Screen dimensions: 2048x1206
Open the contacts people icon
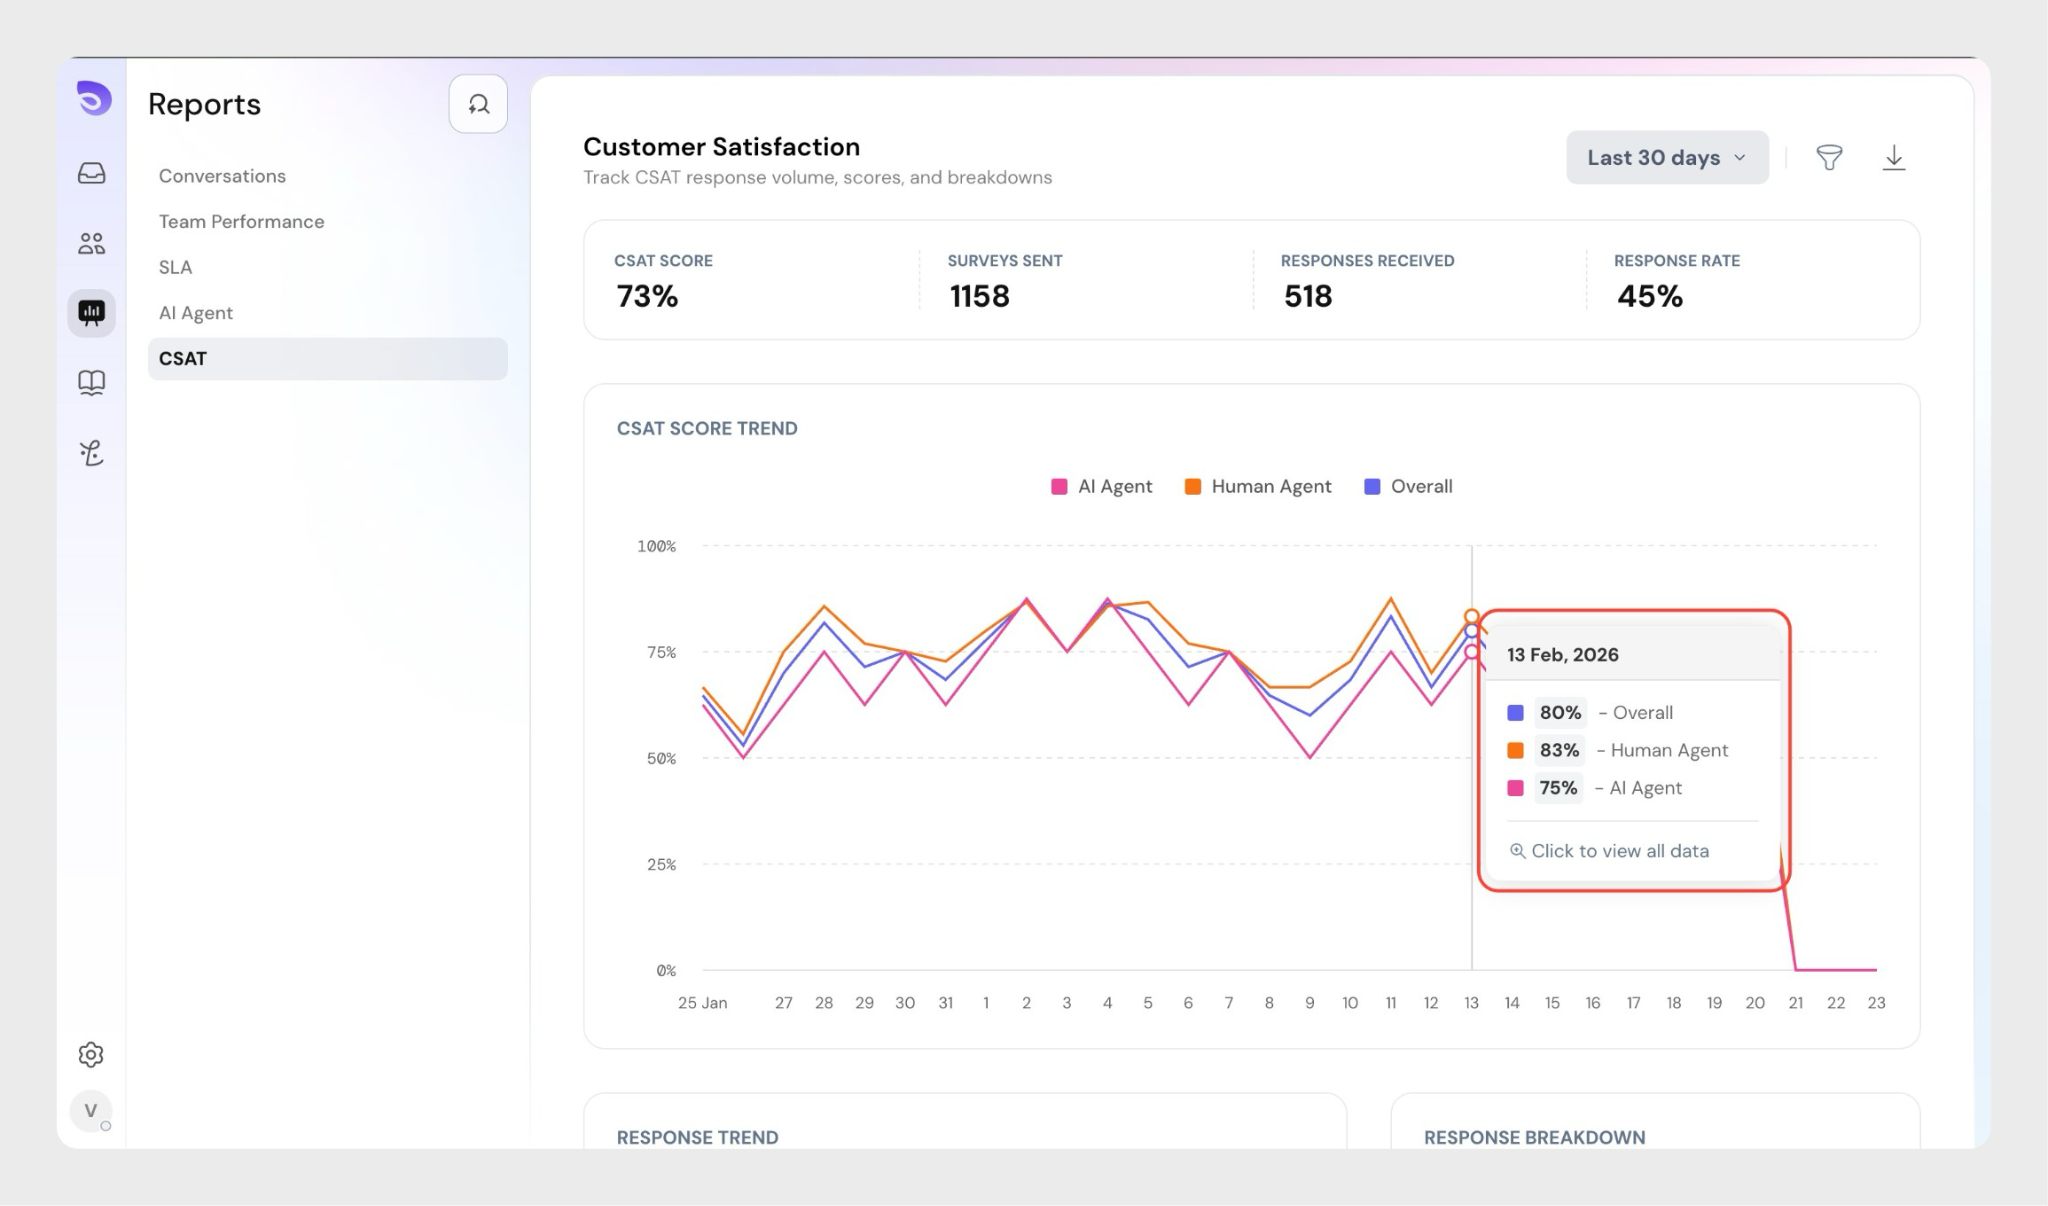91,243
